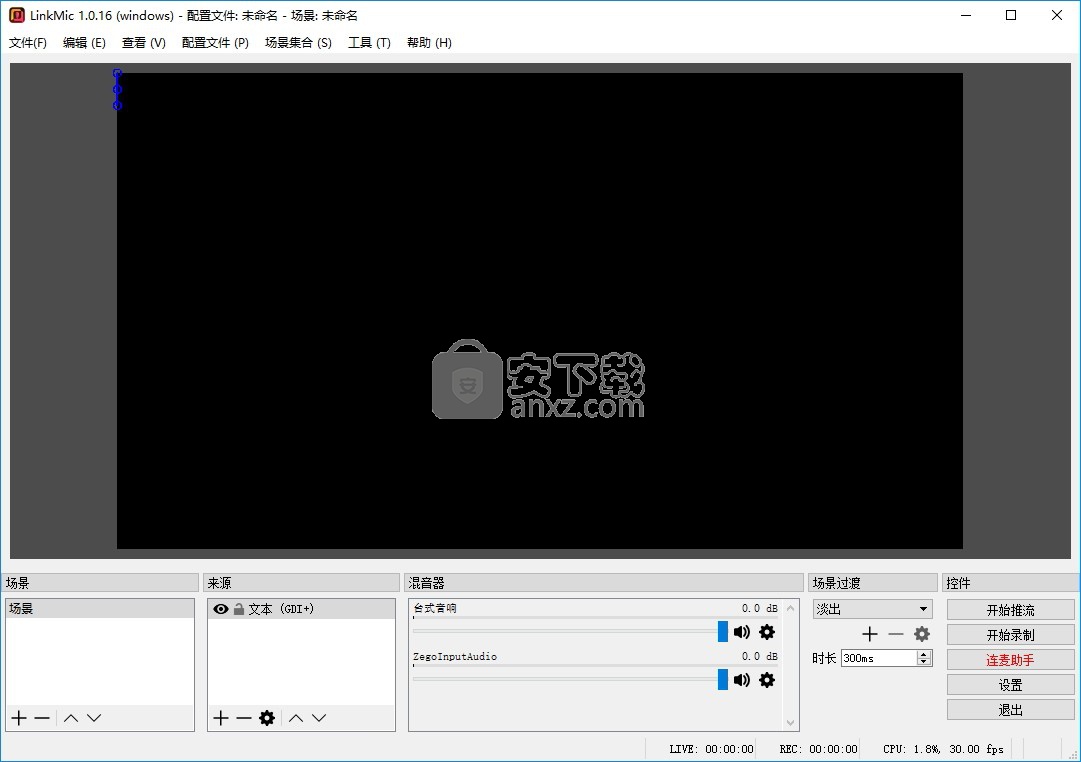This screenshot has height=762, width=1081.
Task: Click the CPU: 1.8%, 30.00 fps status
Action: click(943, 749)
